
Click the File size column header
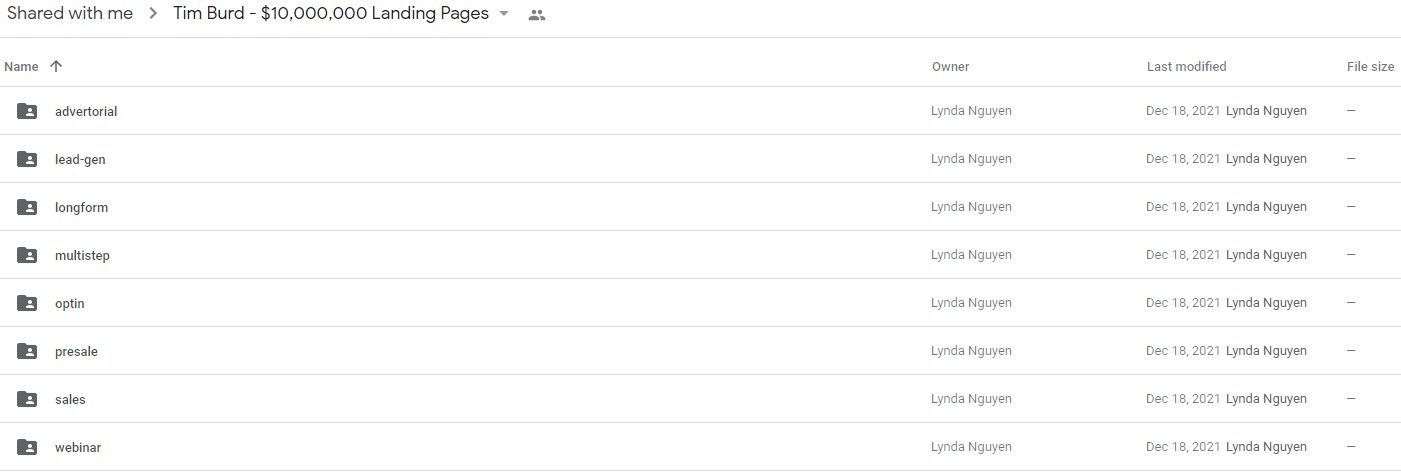point(1370,67)
